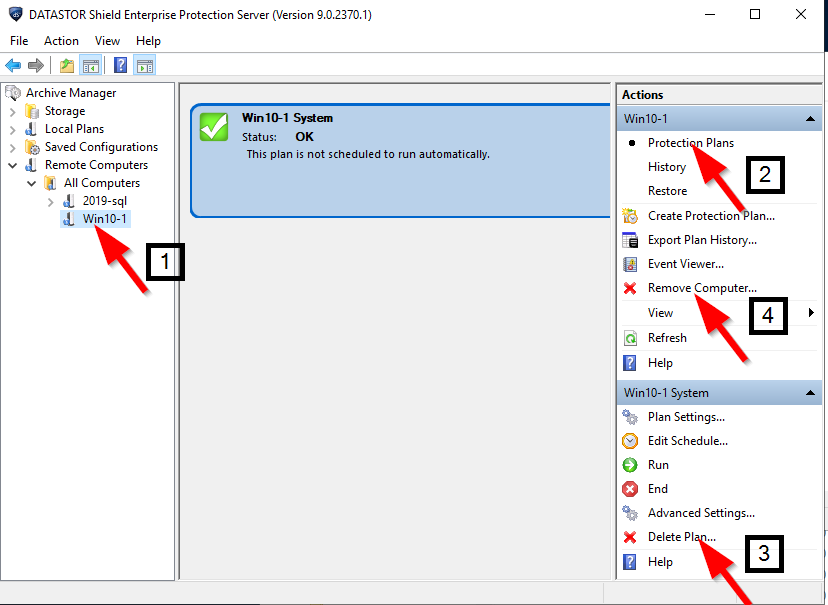Screen dimensions: 828x605
Task: Open Event Viewer... action
Action: (686, 264)
